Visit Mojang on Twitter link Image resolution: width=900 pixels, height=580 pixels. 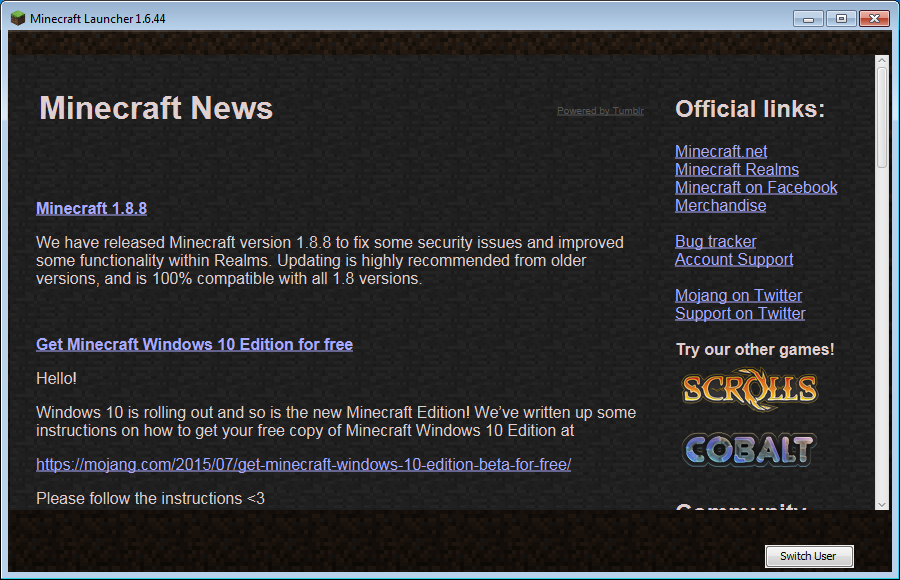pos(739,296)
